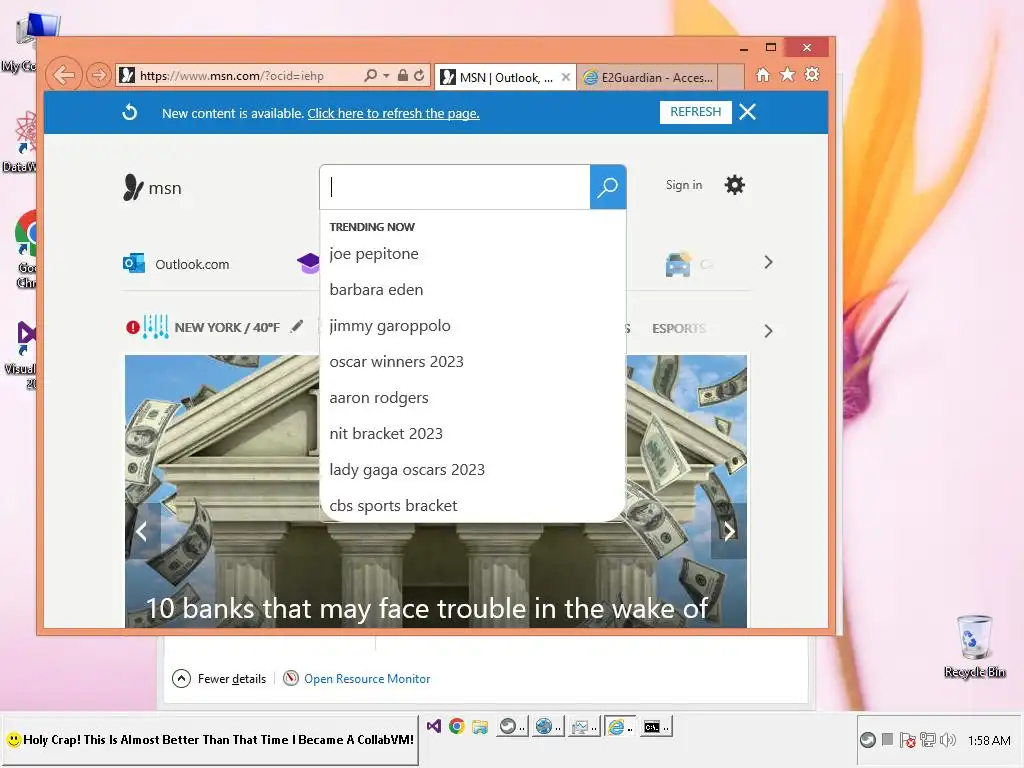
Task: Open Internet Explorer Tools gear
Action: 812,75
